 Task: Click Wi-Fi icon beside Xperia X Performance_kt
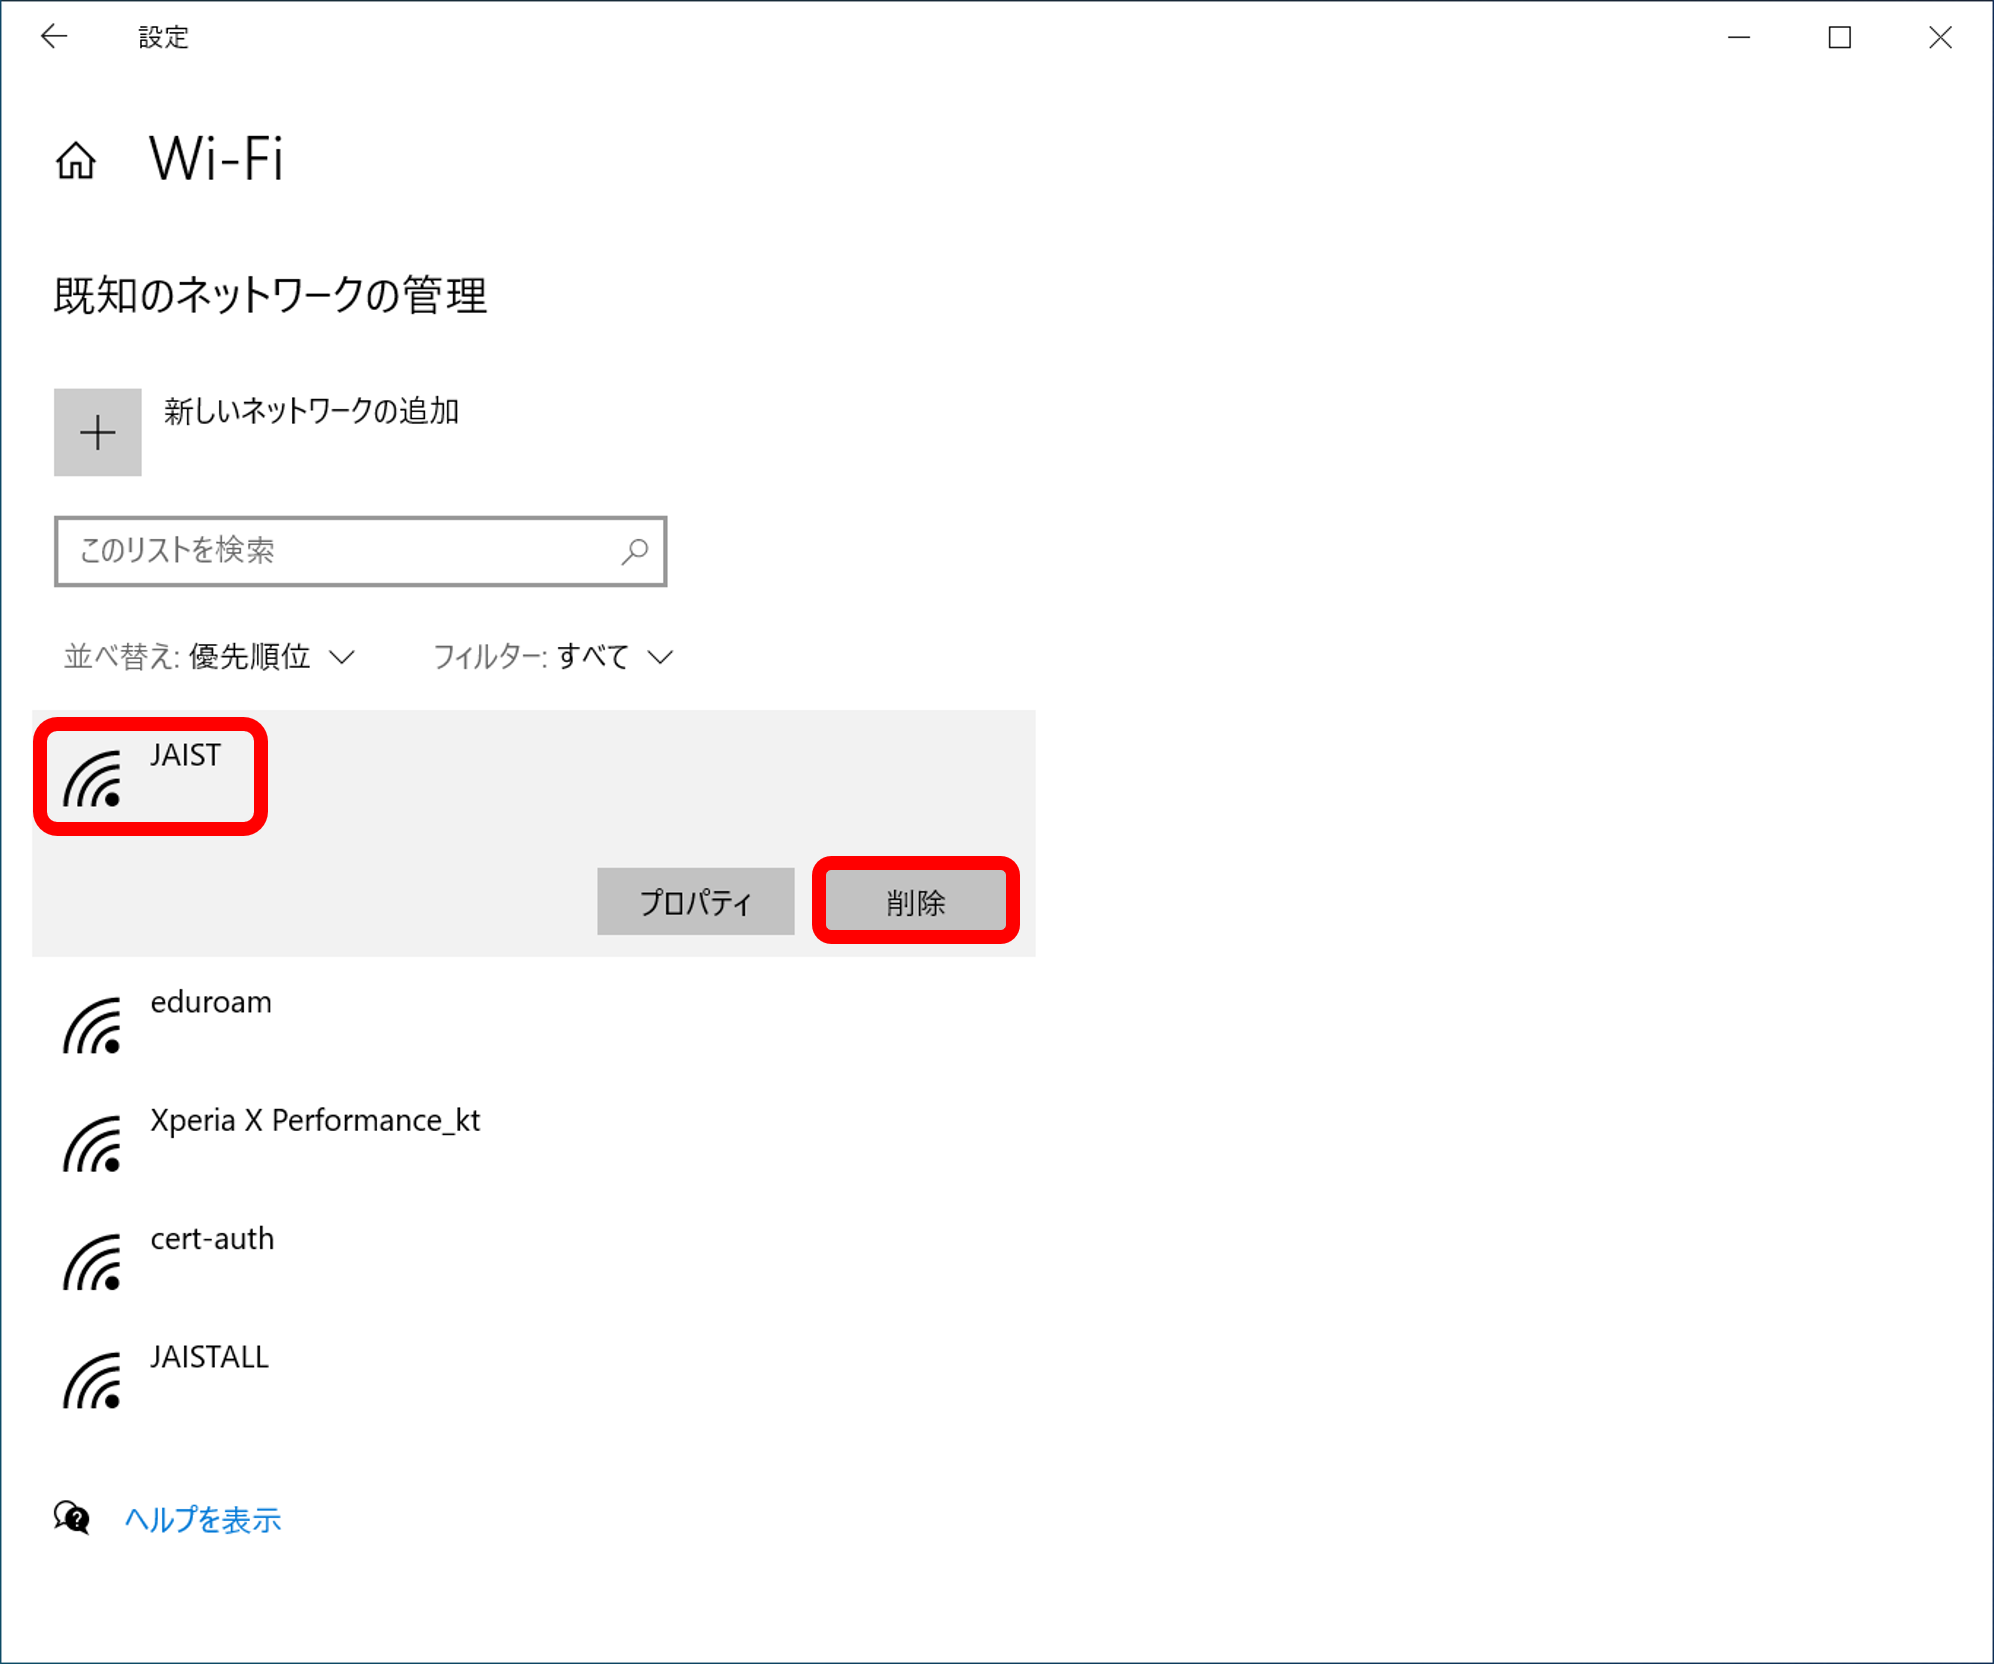[x=92, y=1143]
